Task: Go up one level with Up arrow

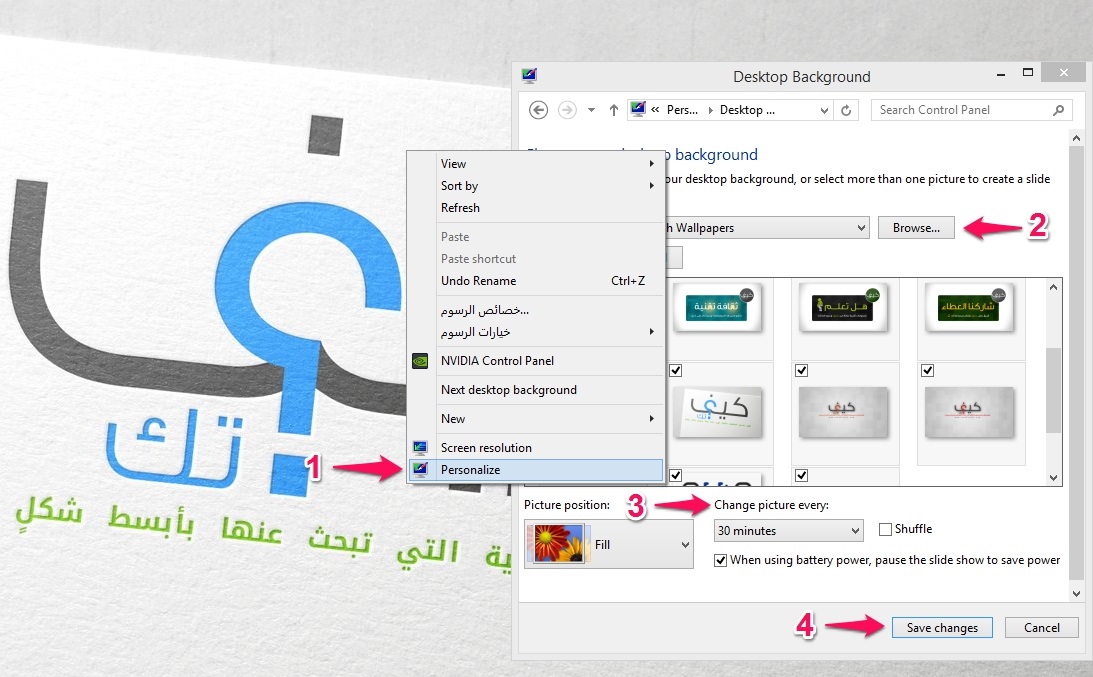Action: (613, 110)
